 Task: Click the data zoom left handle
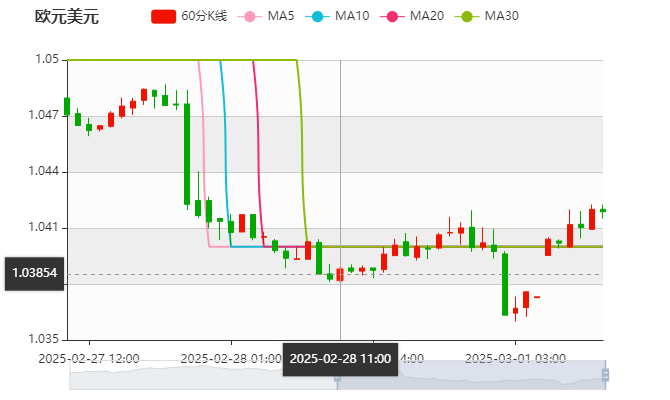[338, 375]
